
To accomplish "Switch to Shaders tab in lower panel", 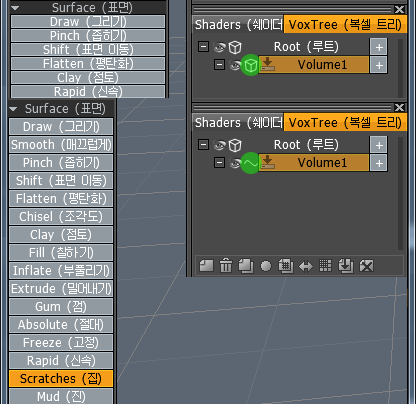I will pos(238,122).
